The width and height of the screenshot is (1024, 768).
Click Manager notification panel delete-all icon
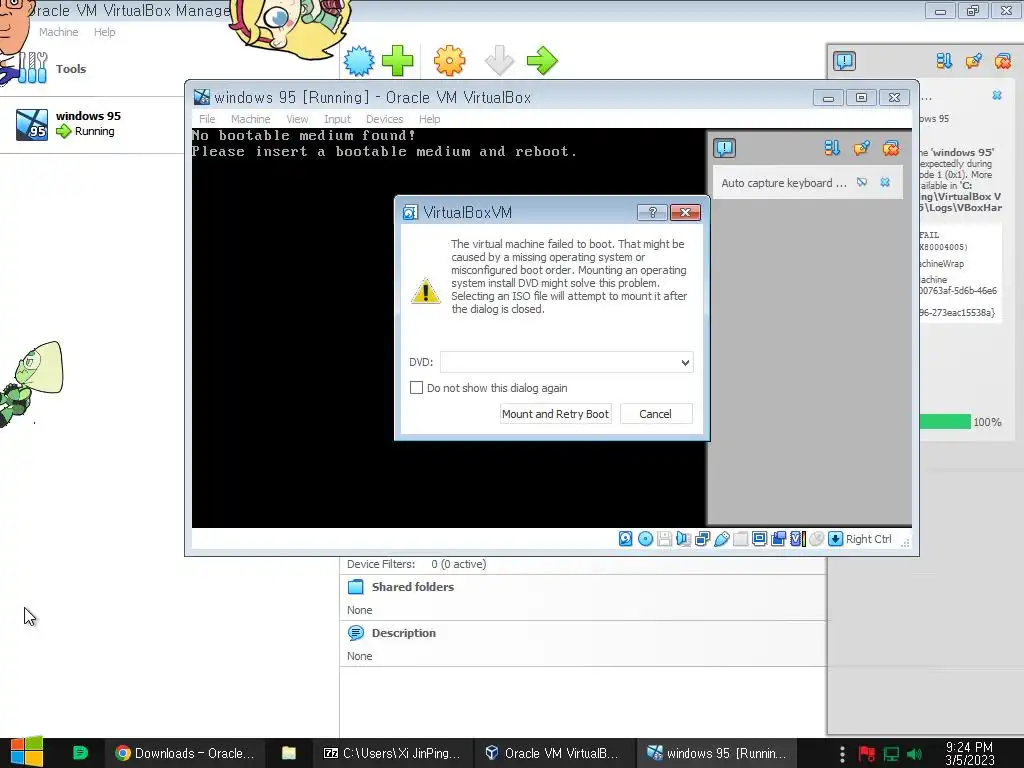pyautogui.click(x=1002, y=61)
